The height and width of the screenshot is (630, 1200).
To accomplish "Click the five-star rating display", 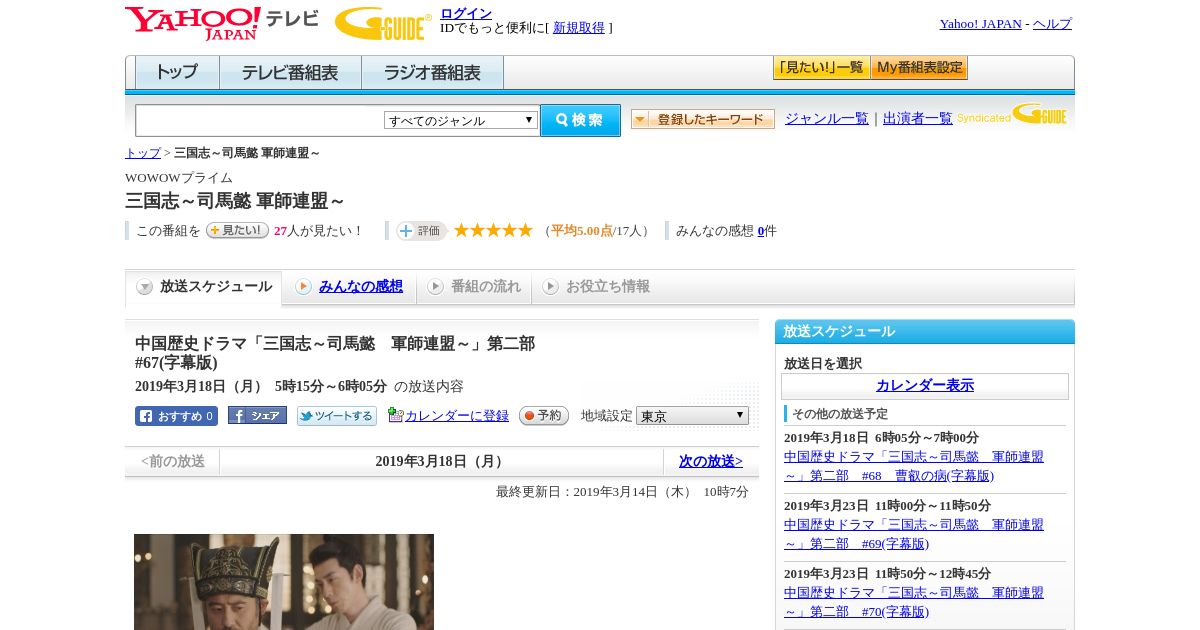I will (493, 230).
